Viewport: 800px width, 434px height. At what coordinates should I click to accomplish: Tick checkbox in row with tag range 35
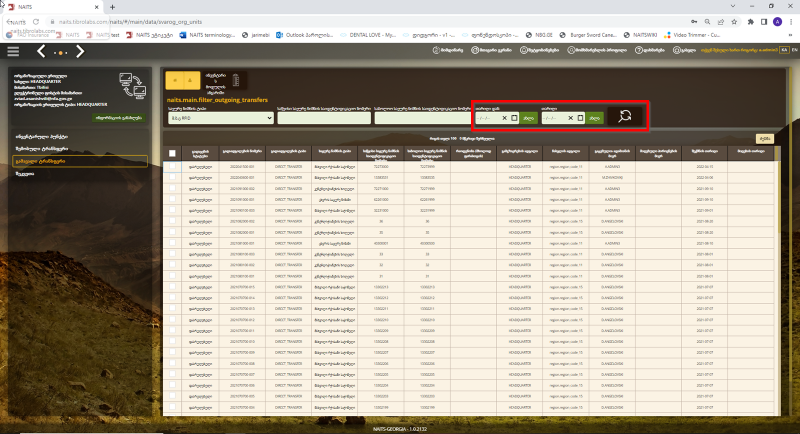(172, 232)
